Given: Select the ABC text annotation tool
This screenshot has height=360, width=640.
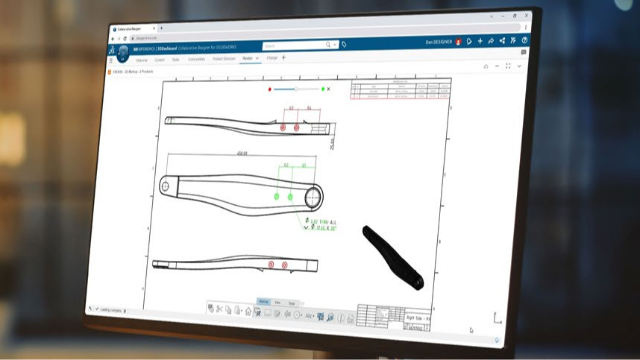Looking at the screenshot, I should click(309, 316).
